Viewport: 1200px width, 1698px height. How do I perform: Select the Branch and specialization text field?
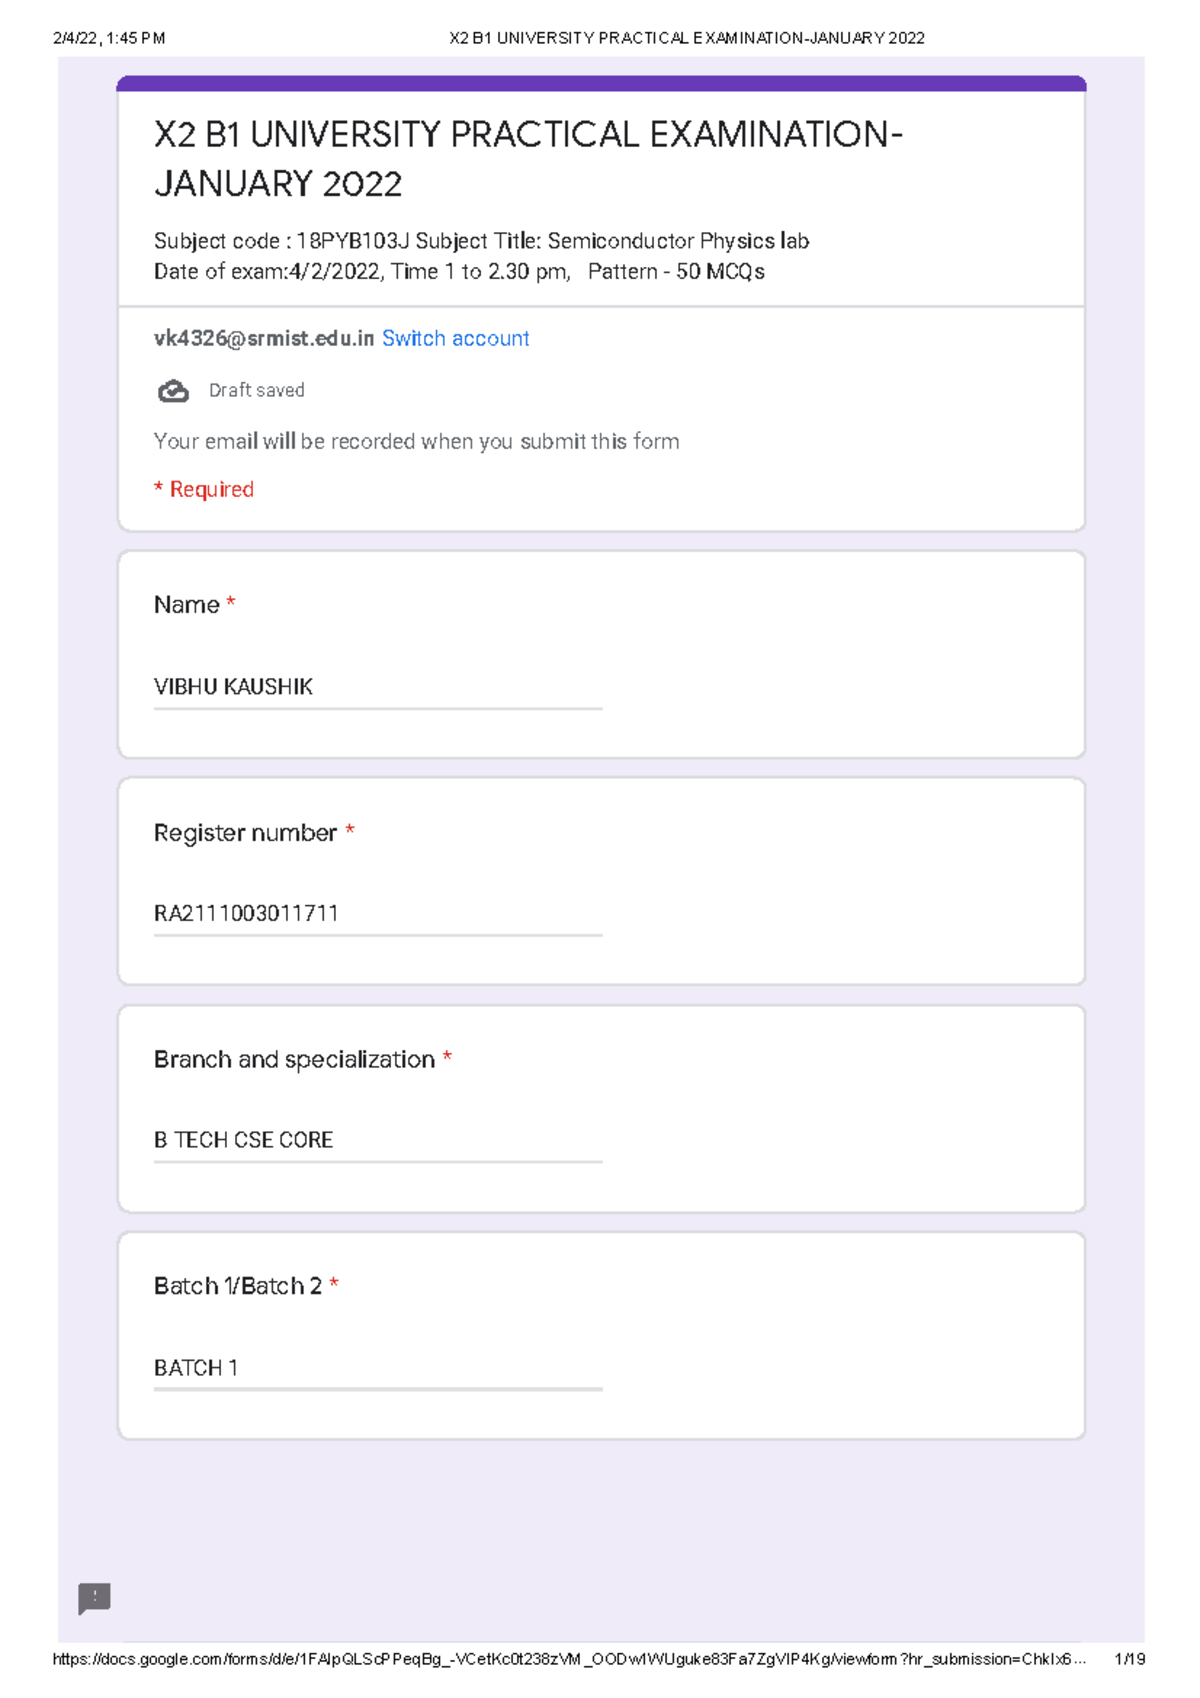(x=377, y=1140)
